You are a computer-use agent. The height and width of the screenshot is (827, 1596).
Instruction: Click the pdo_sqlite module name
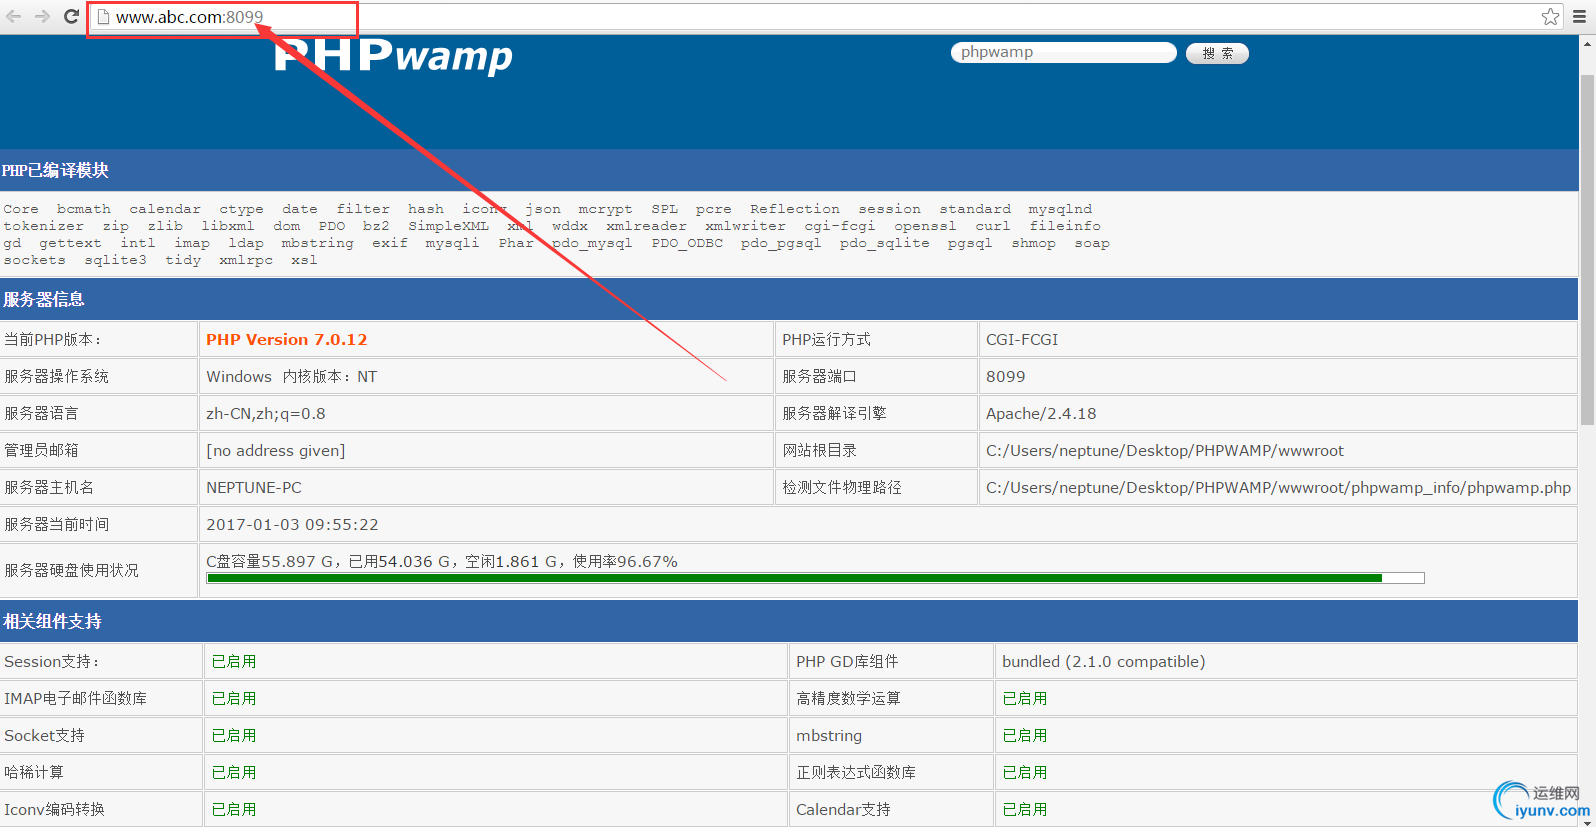coord(884,243)
